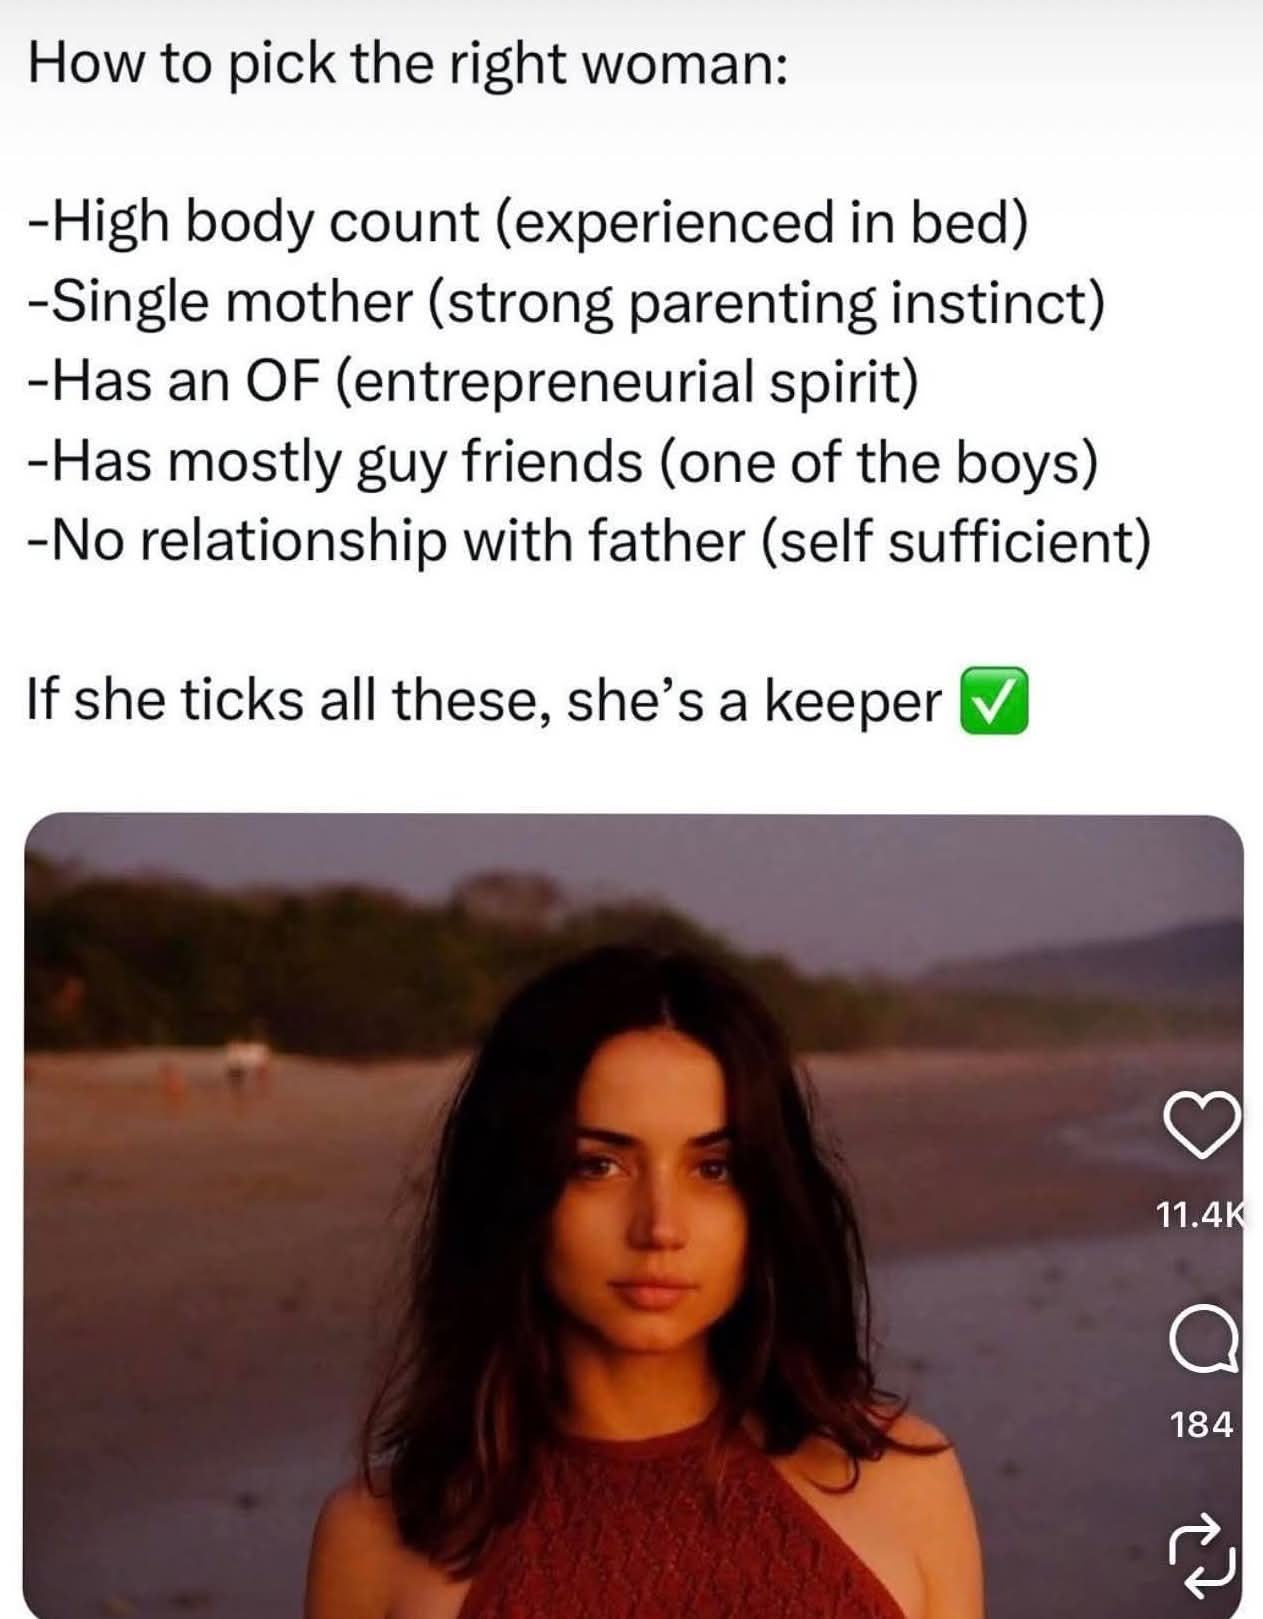Open the attached beach photo
The image size is (1263, 1619).
[633, 1215]
